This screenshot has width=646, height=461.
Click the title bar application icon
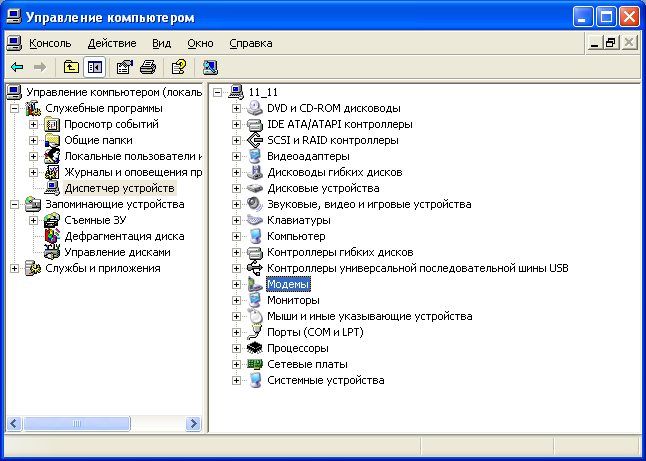click(14, 17)
